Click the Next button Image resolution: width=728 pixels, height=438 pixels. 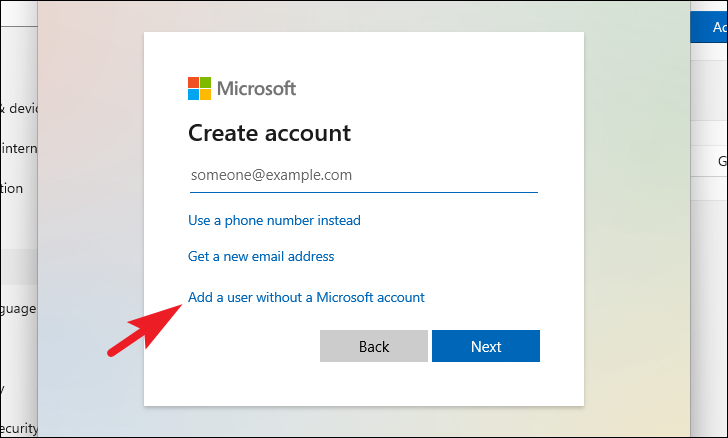(486, 346)
